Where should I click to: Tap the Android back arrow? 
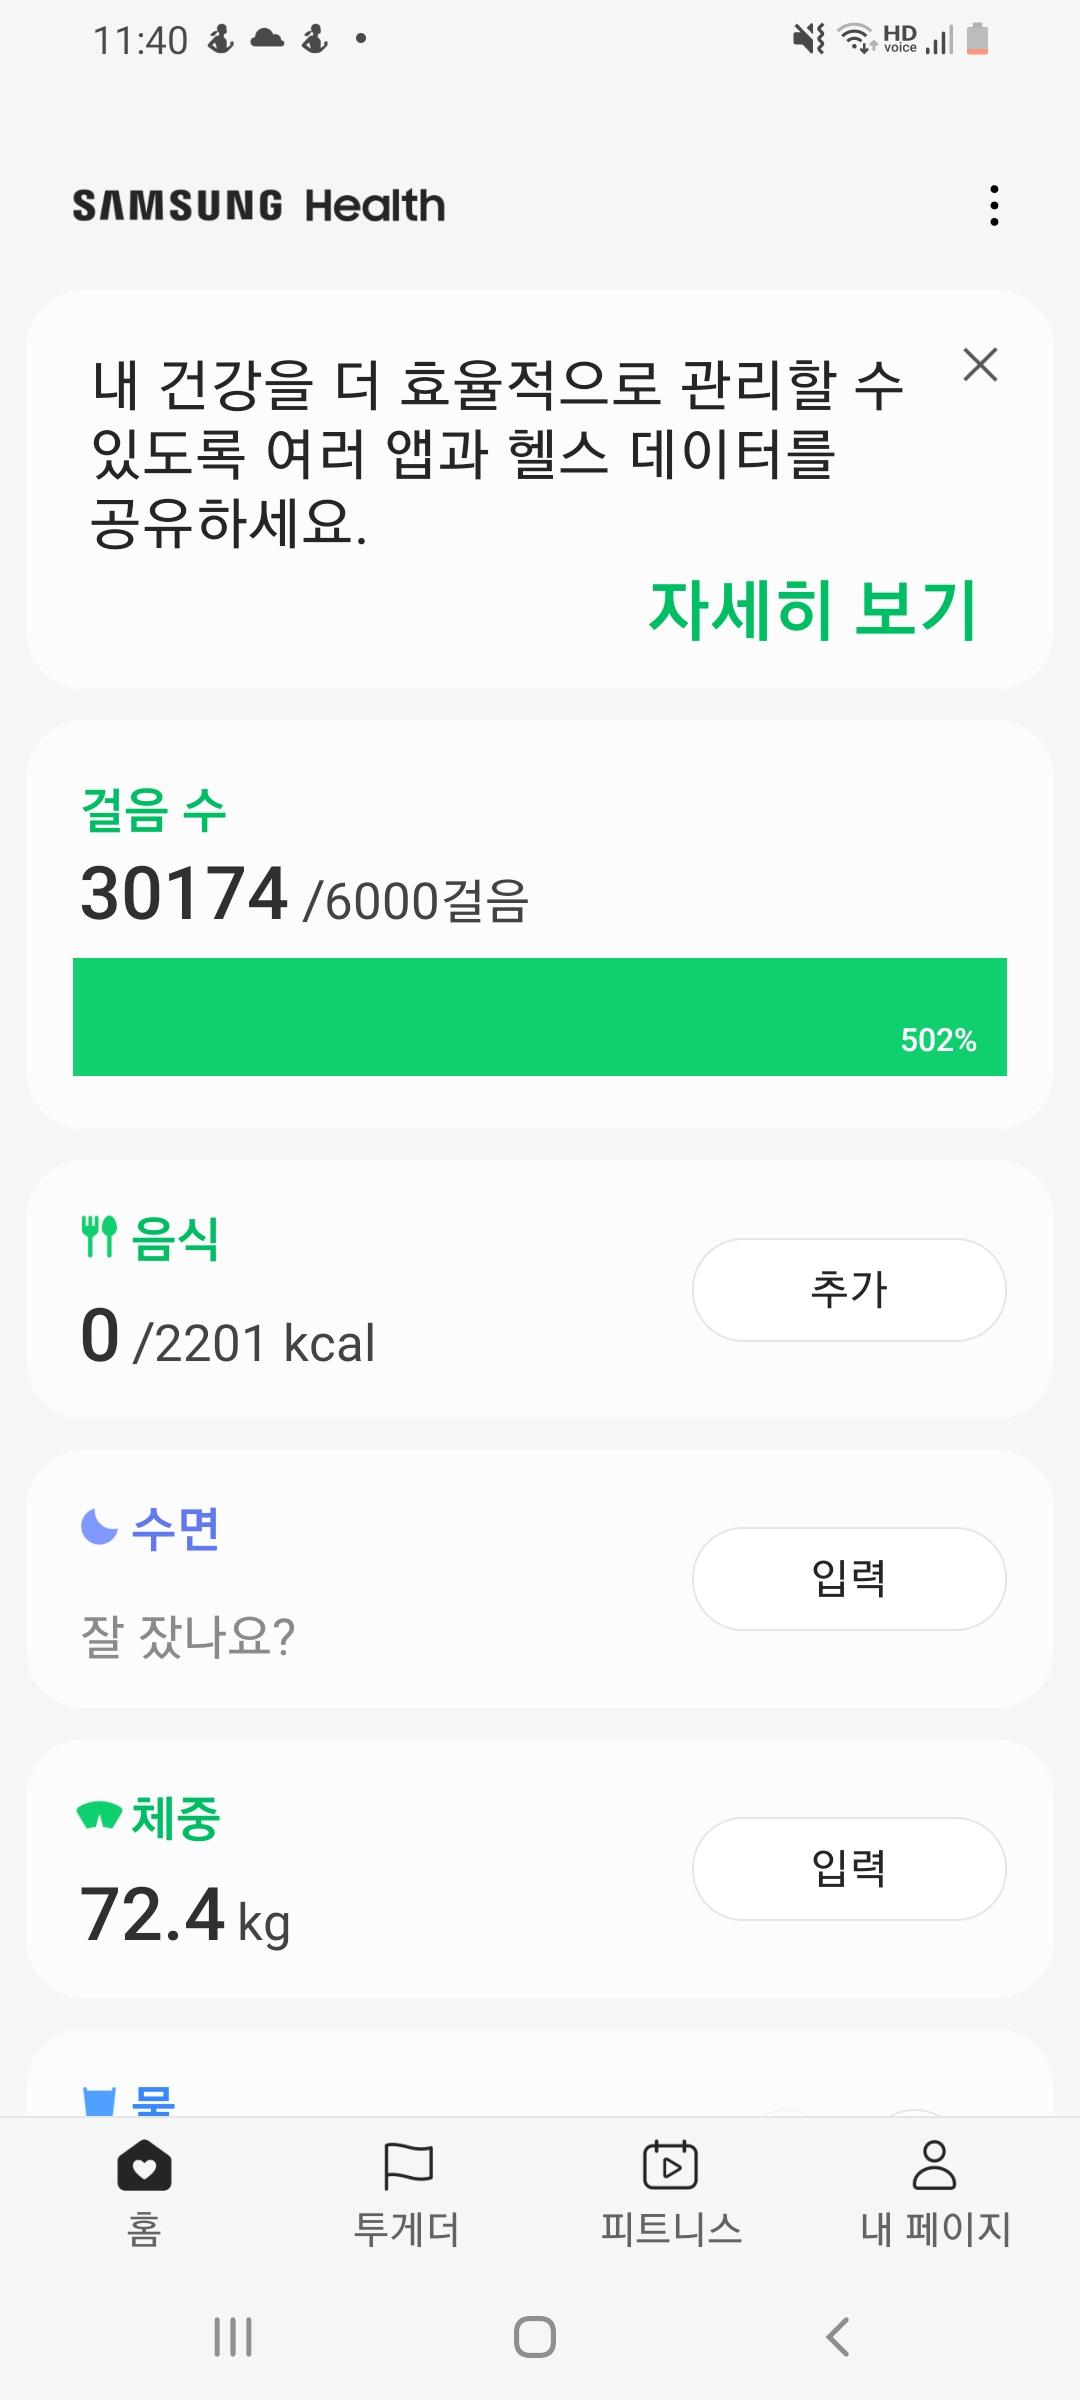click(838, 2337)
